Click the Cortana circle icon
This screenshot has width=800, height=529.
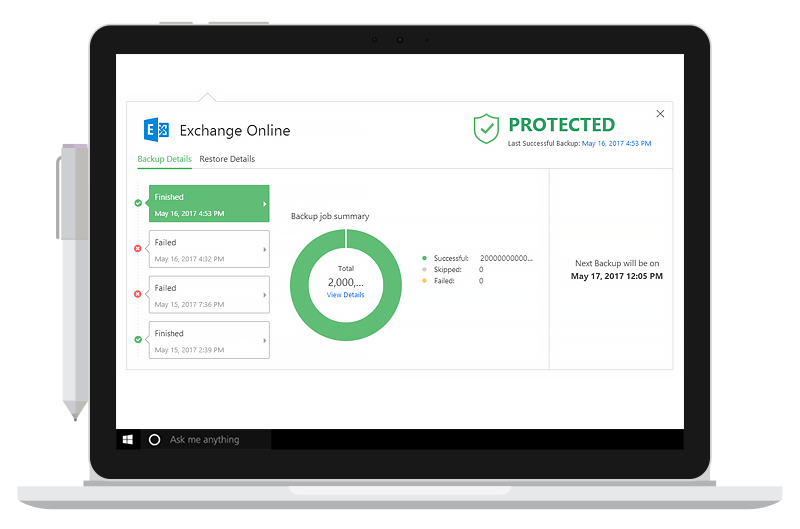pos(154,440)
